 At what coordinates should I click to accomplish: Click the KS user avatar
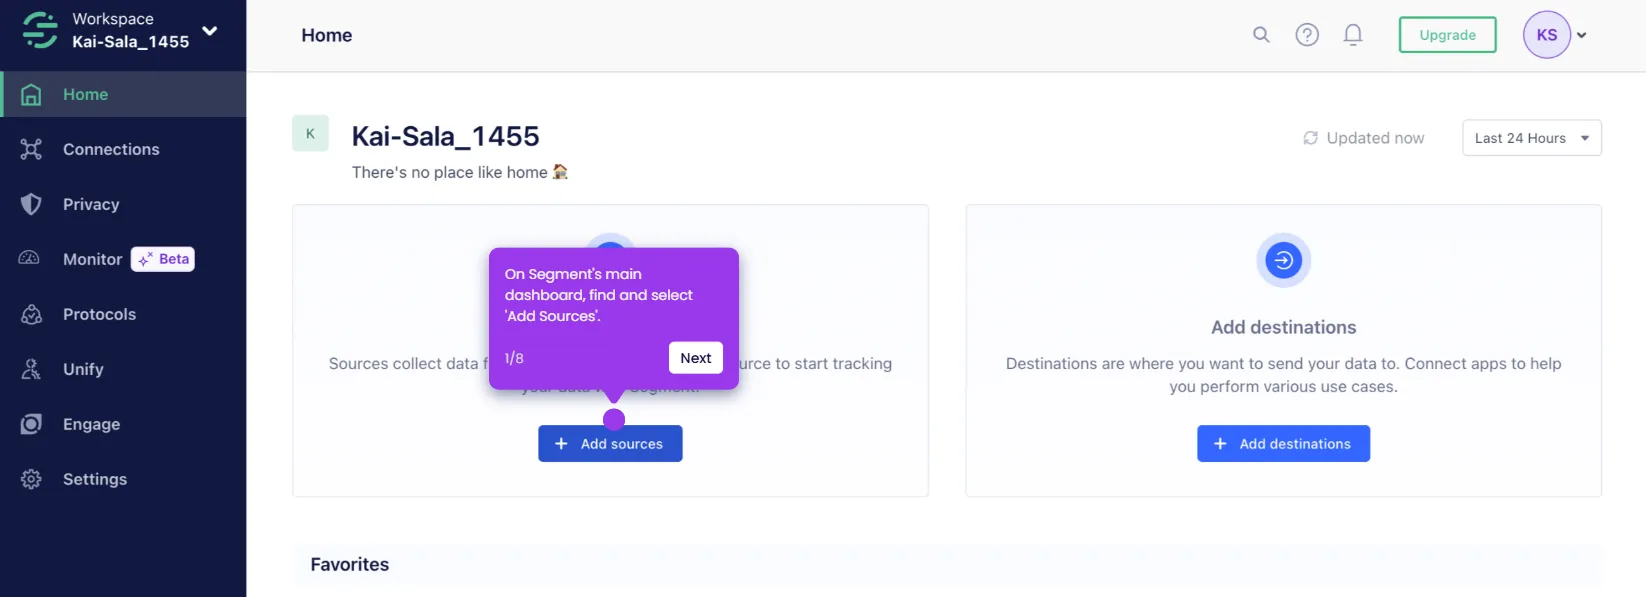point(1547,35)
